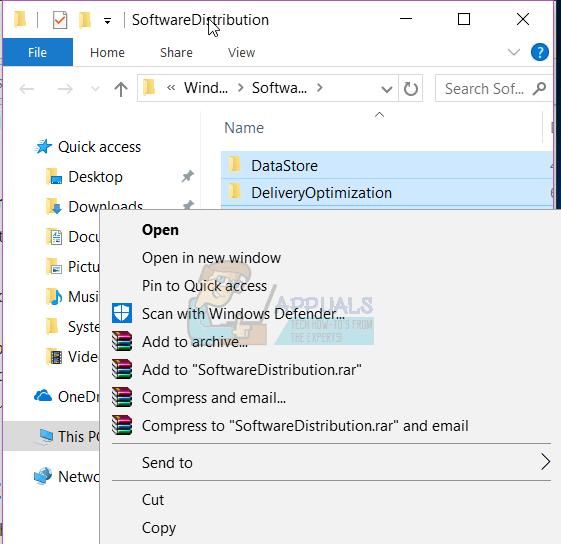Click the Send to menu entry
Viewport: 561px width, 544px height.
pos(167,463)
